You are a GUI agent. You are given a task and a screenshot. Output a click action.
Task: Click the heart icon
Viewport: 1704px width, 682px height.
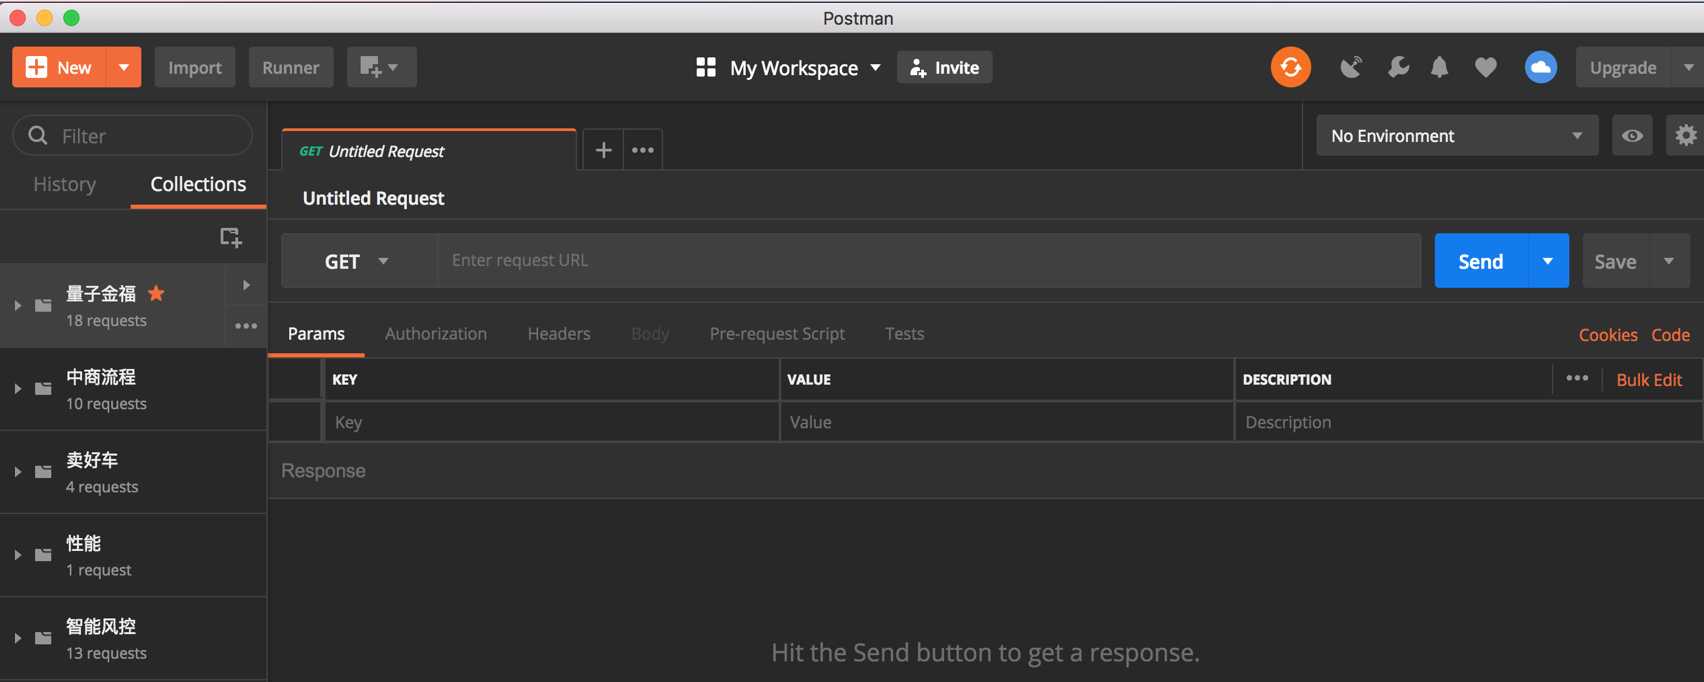coord(1486,67)
